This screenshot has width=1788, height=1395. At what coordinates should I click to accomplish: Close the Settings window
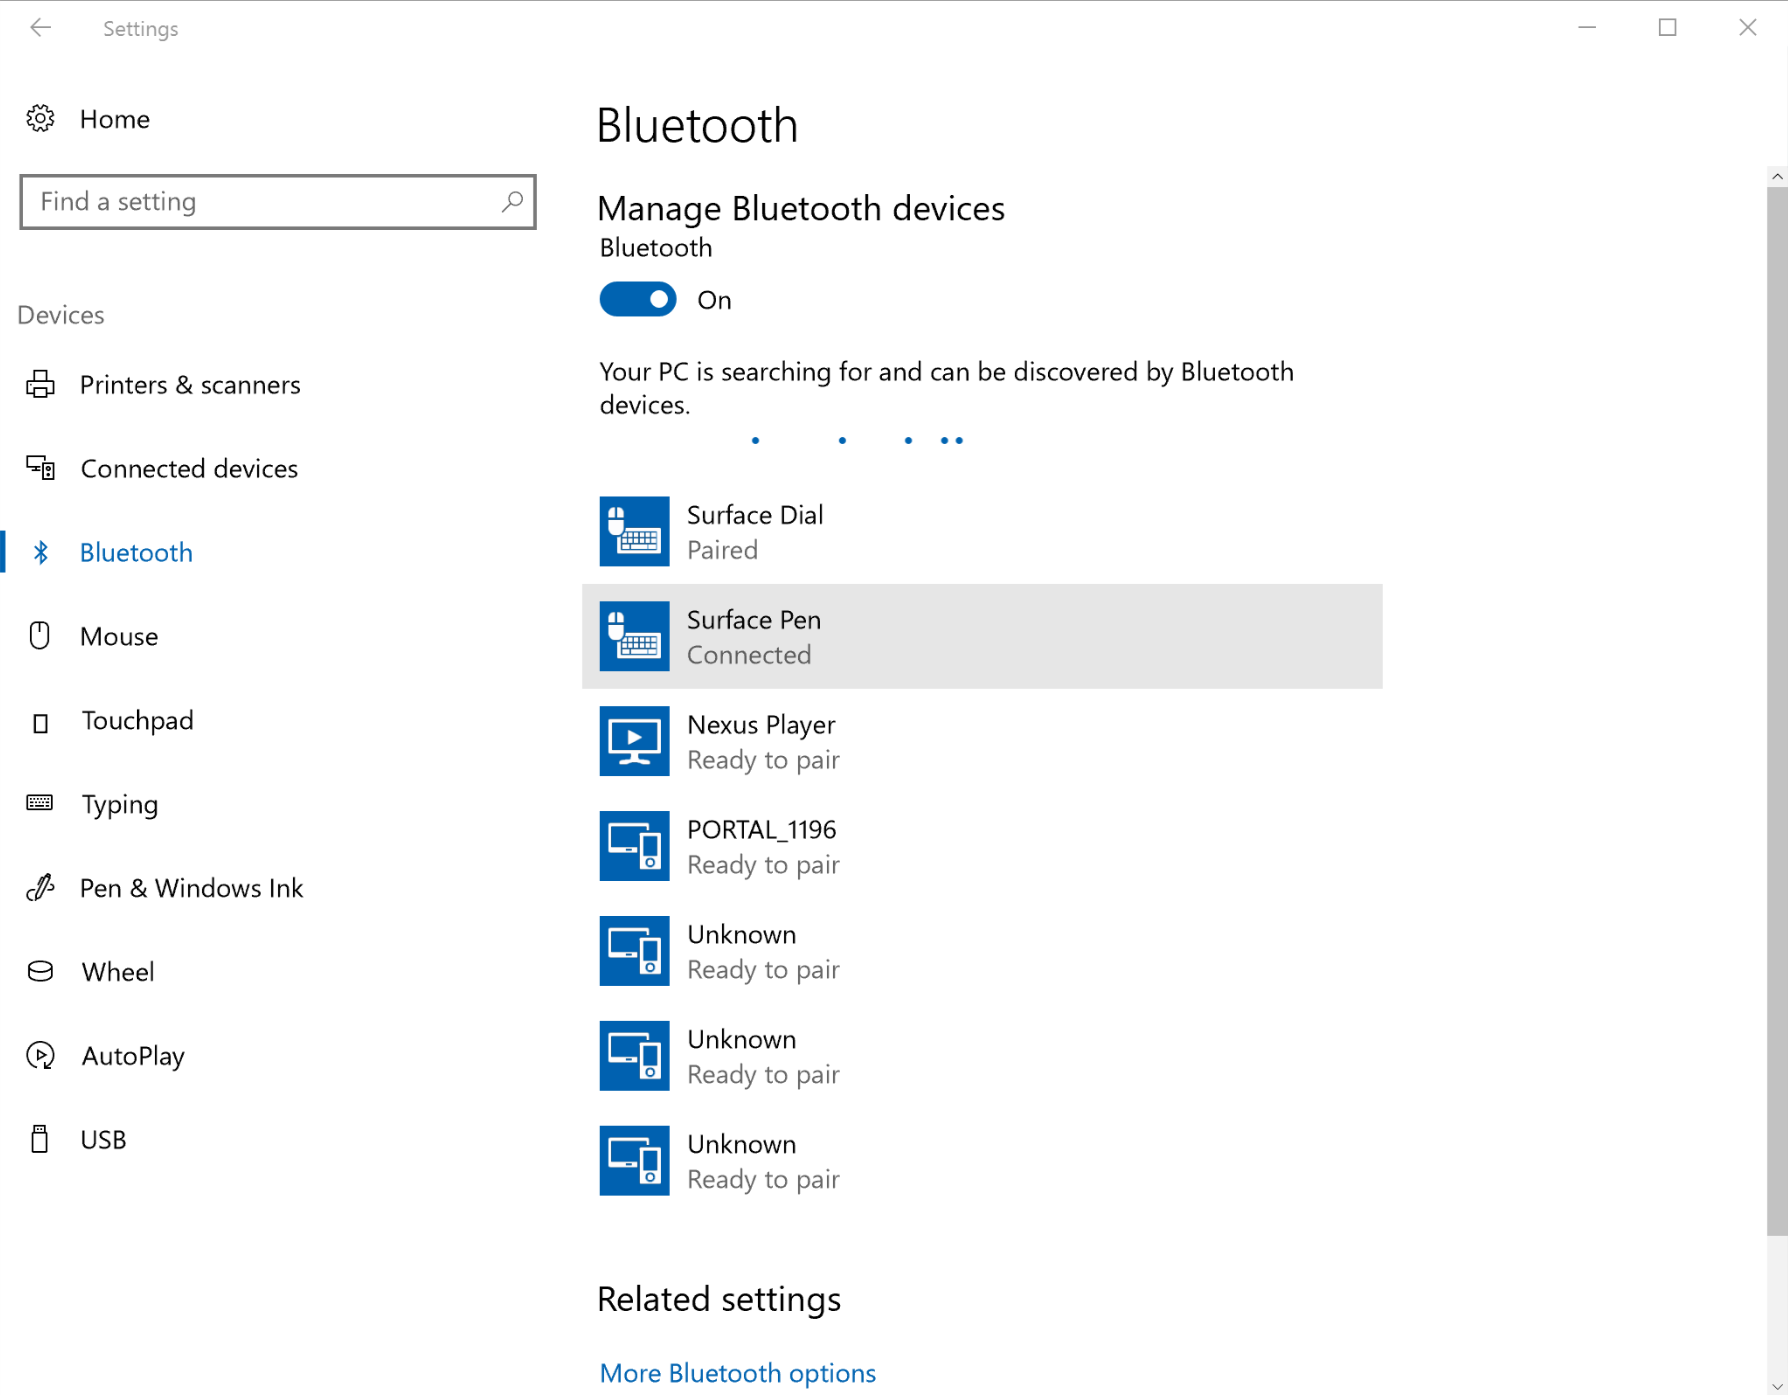click(1747, 28)
